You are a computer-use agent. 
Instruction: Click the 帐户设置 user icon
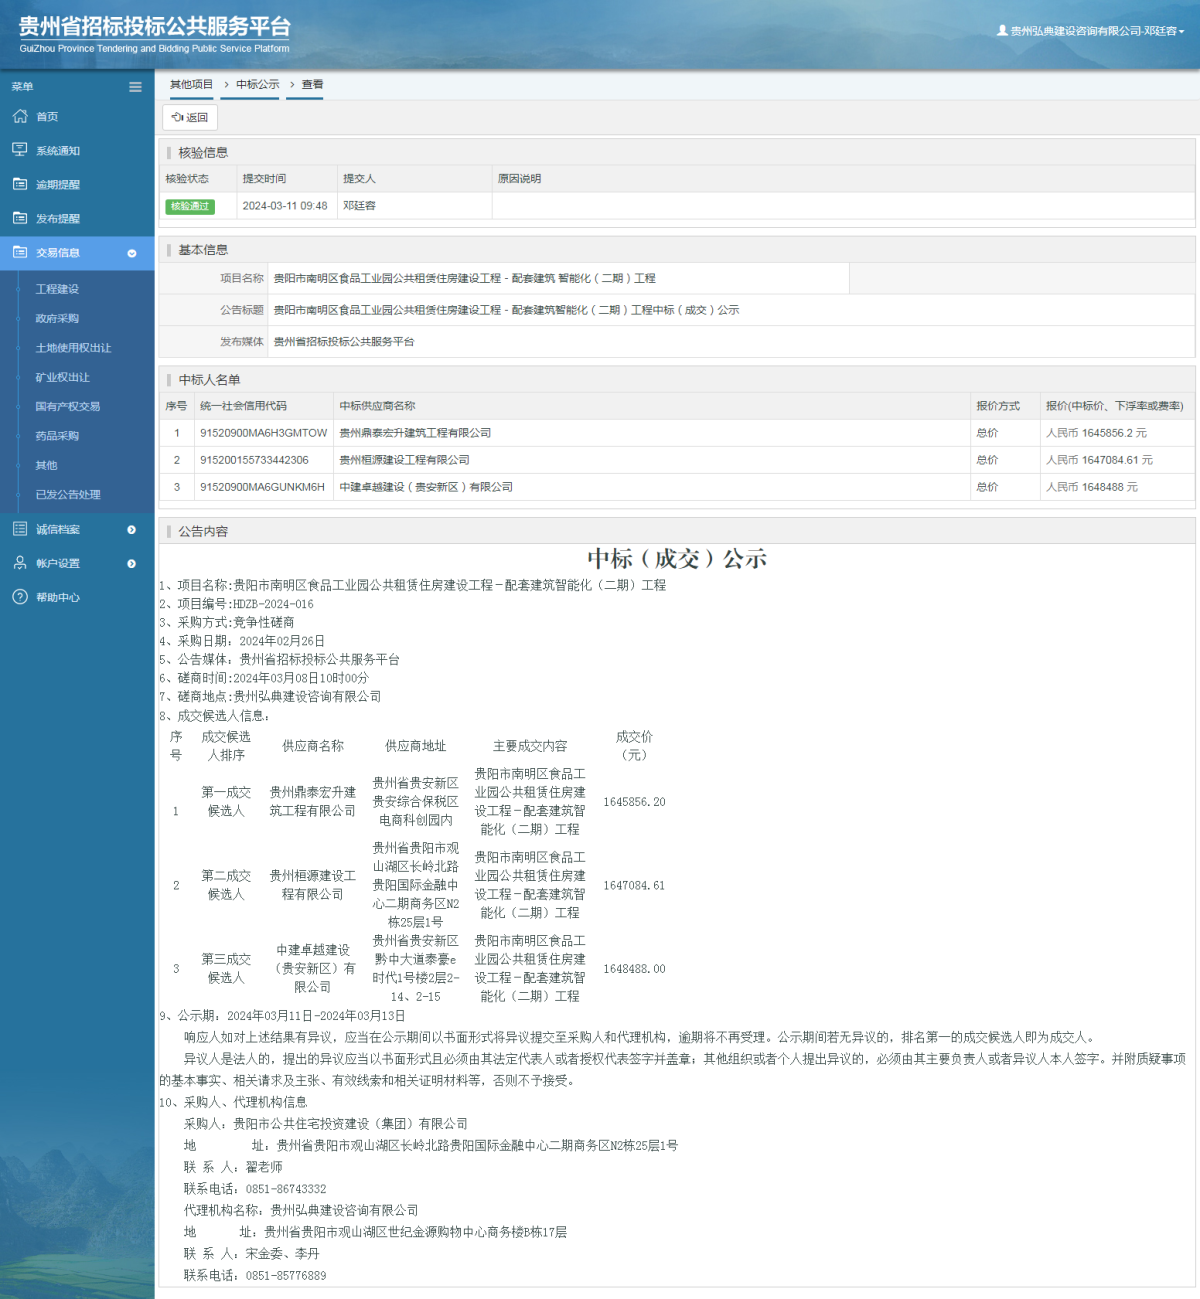tap(20, 563)
